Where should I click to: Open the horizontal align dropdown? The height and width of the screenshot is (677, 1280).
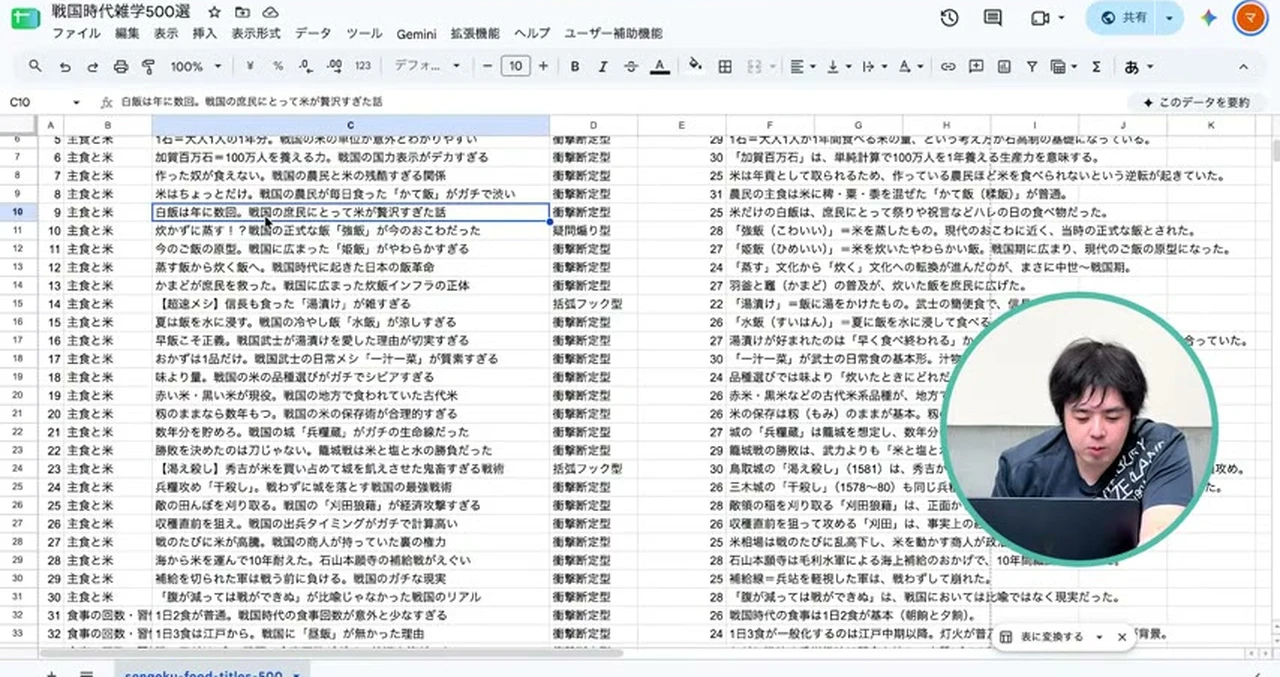click(x=802, y=66)
